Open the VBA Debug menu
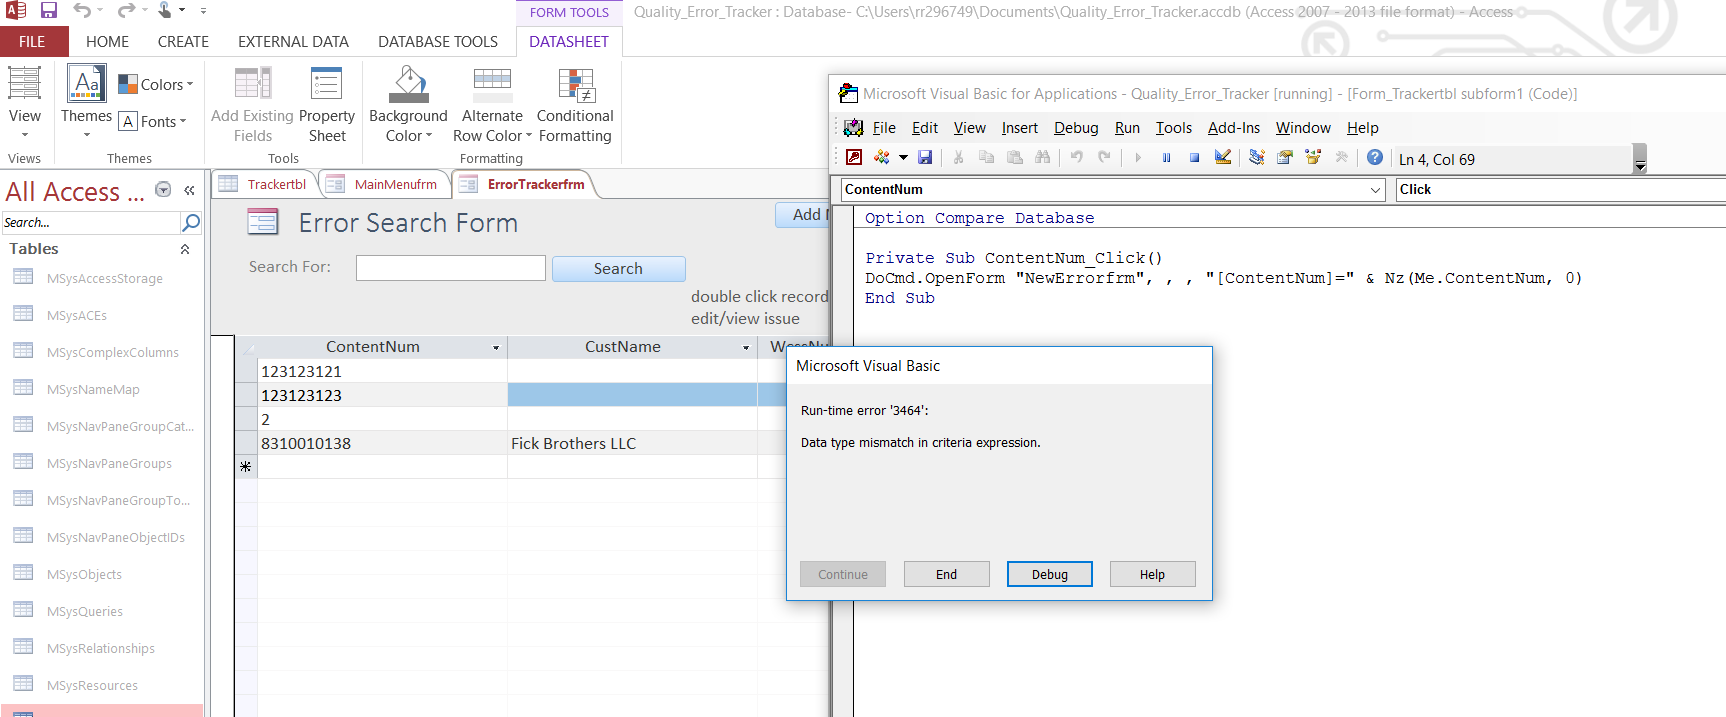Screen dimensions: 1726x717 [x=1076, y=128]
